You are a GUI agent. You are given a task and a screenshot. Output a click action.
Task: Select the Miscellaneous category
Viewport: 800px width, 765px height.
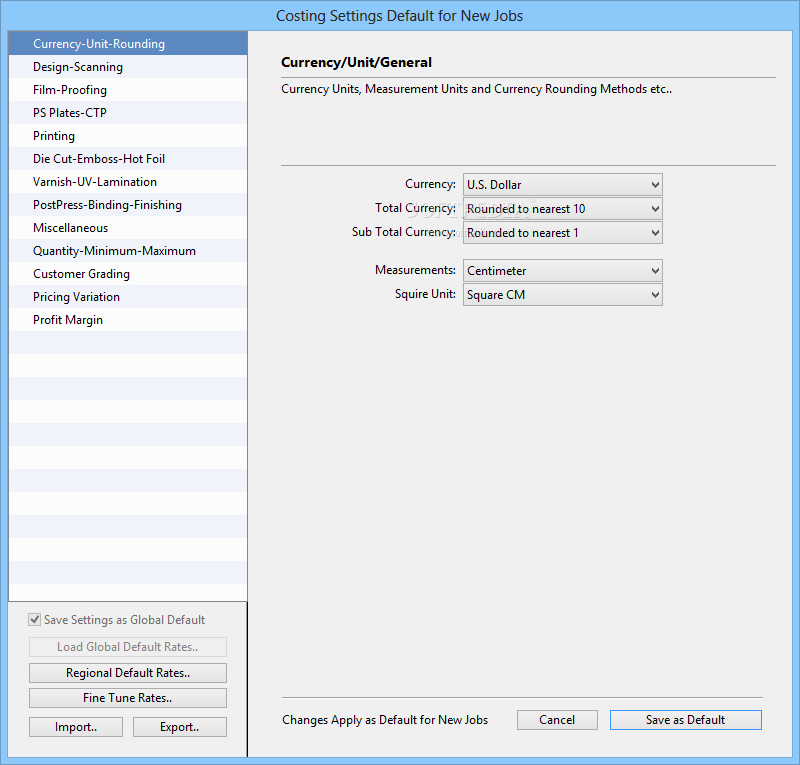[x=128, y=228]
